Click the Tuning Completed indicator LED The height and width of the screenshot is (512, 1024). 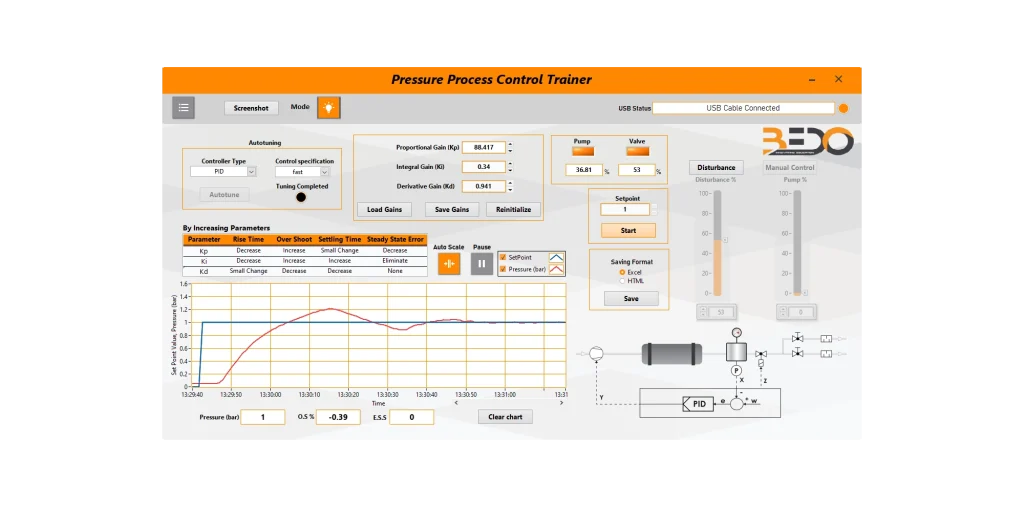301,197
